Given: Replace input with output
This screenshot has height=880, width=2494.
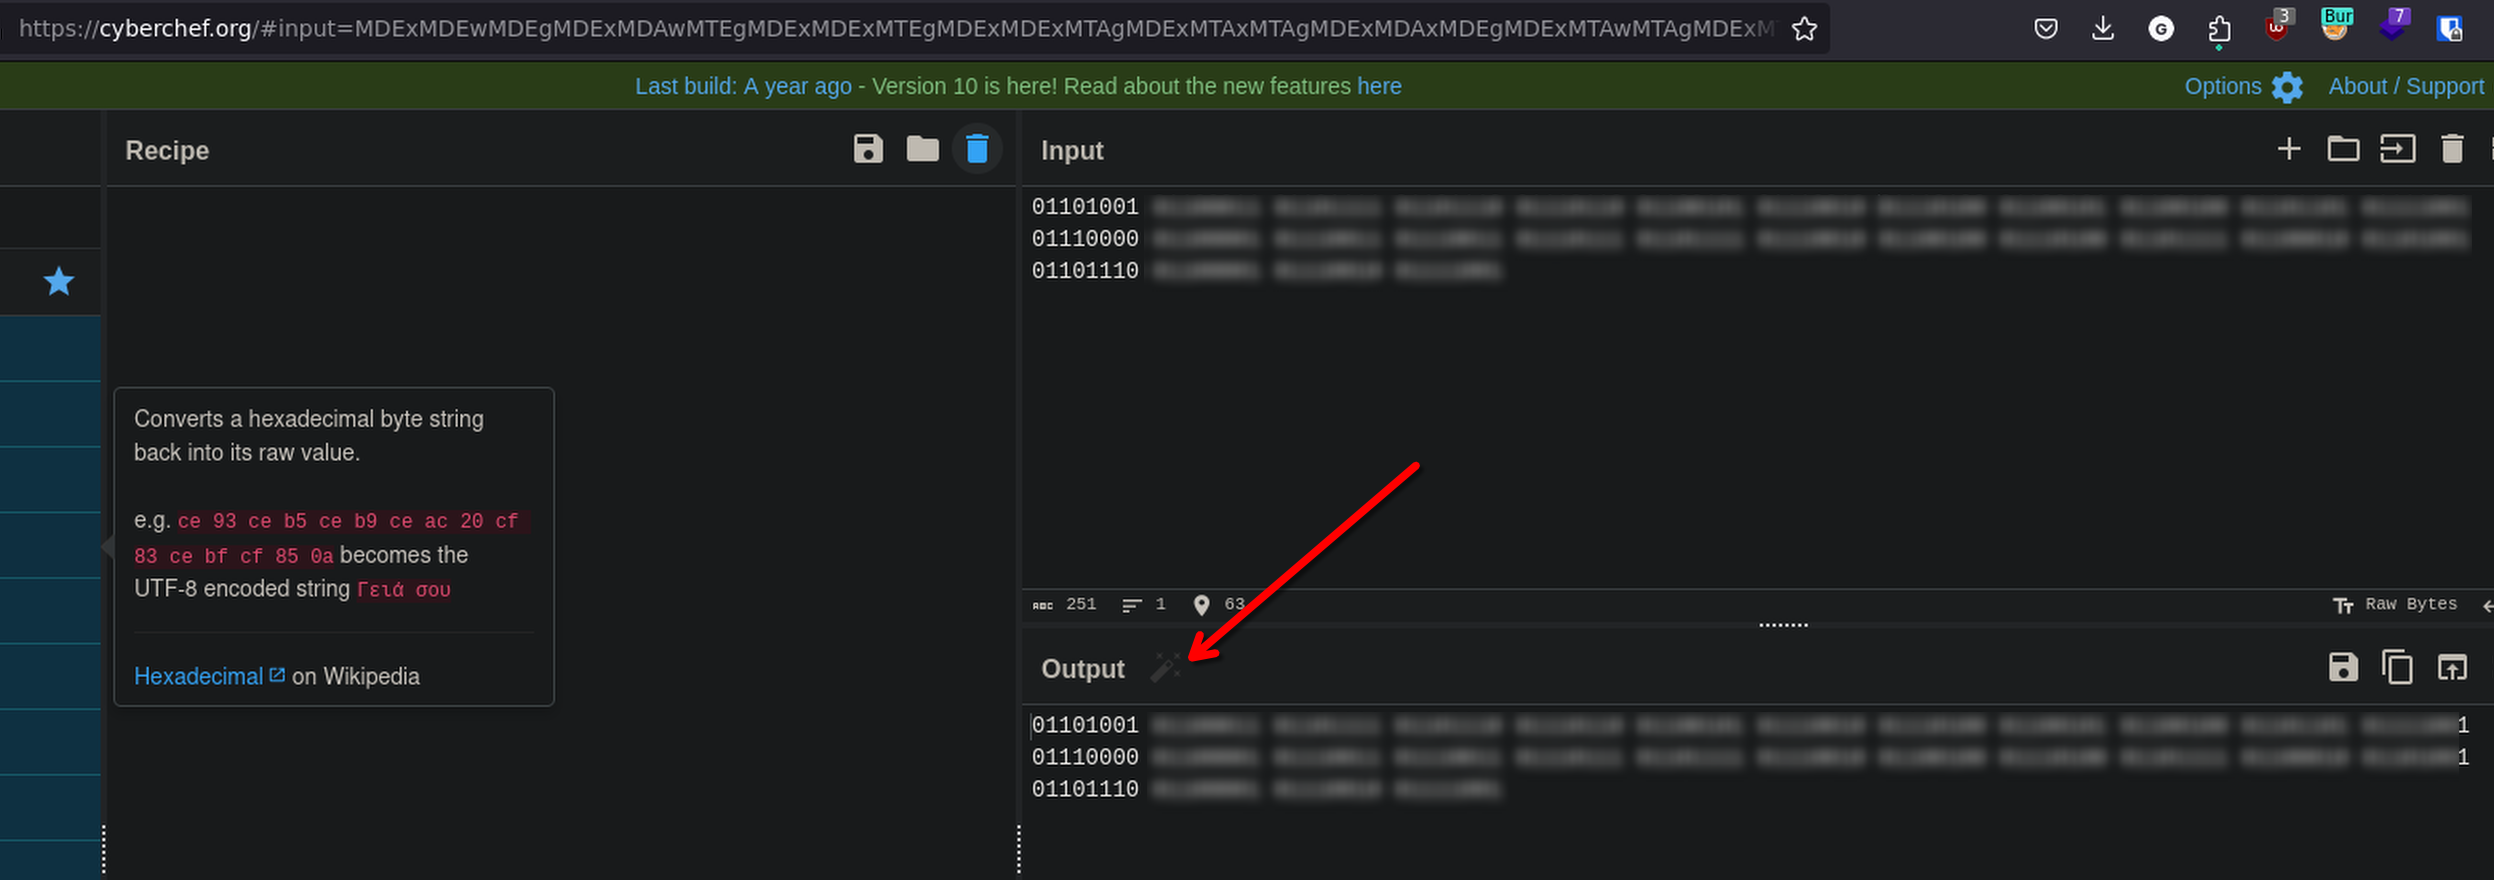Looking at the screenshot, I should pyautogui.click(x=2452, y=667).
